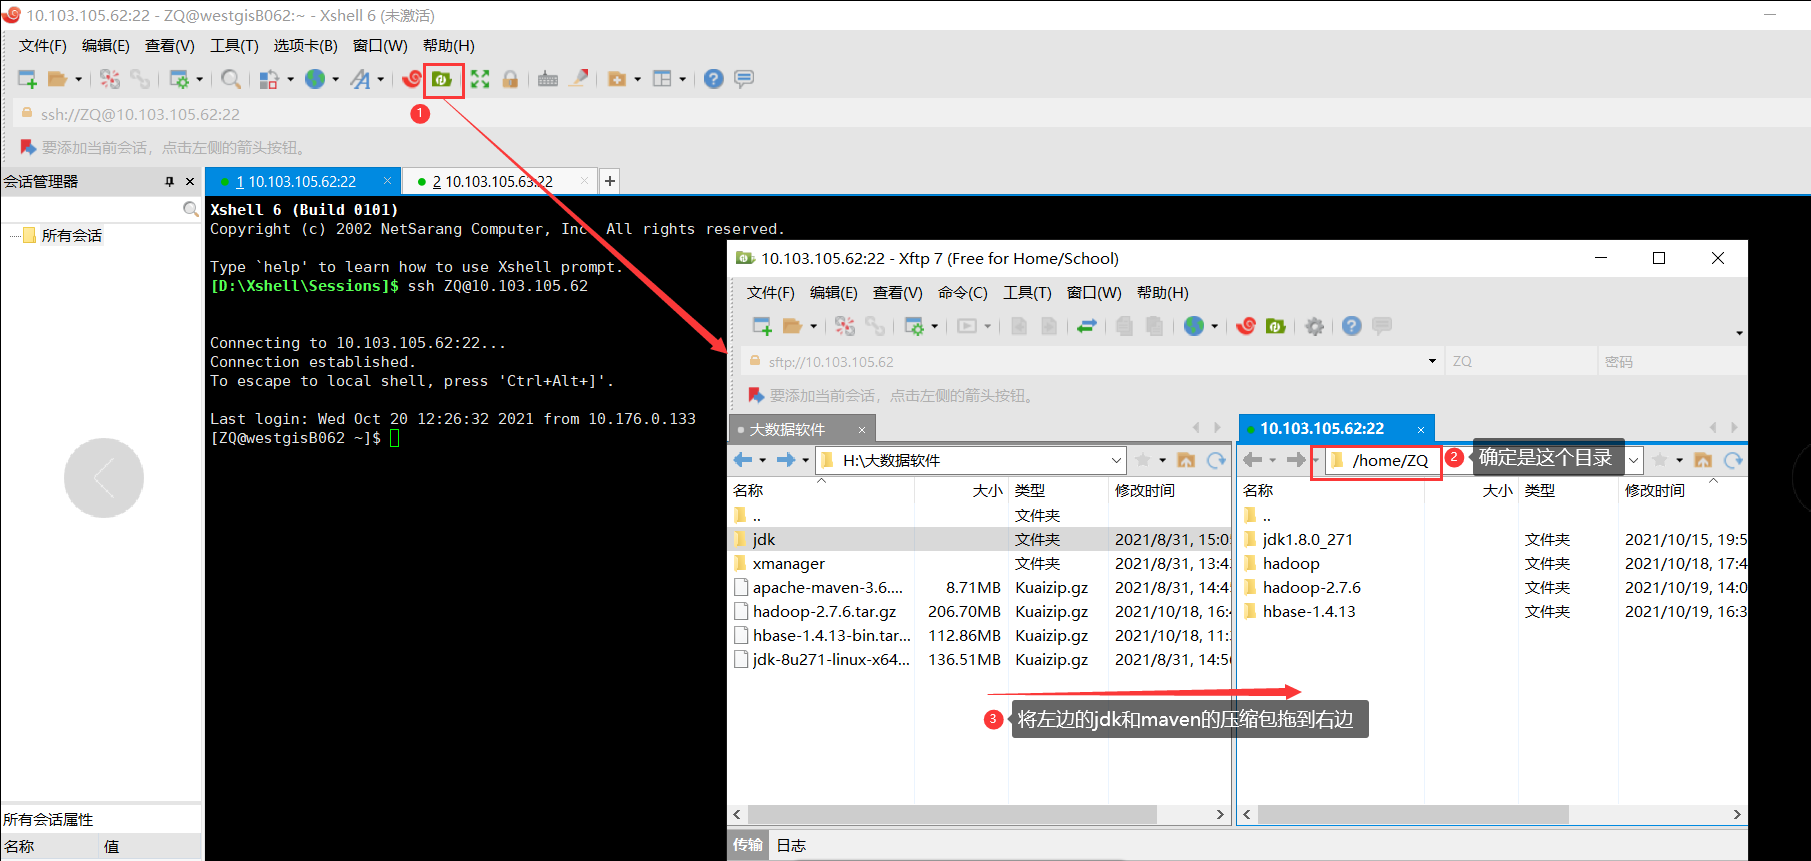Click the lock screen icon in Xshell toolbar
1811x861 pixels.
tap(510, 79)
